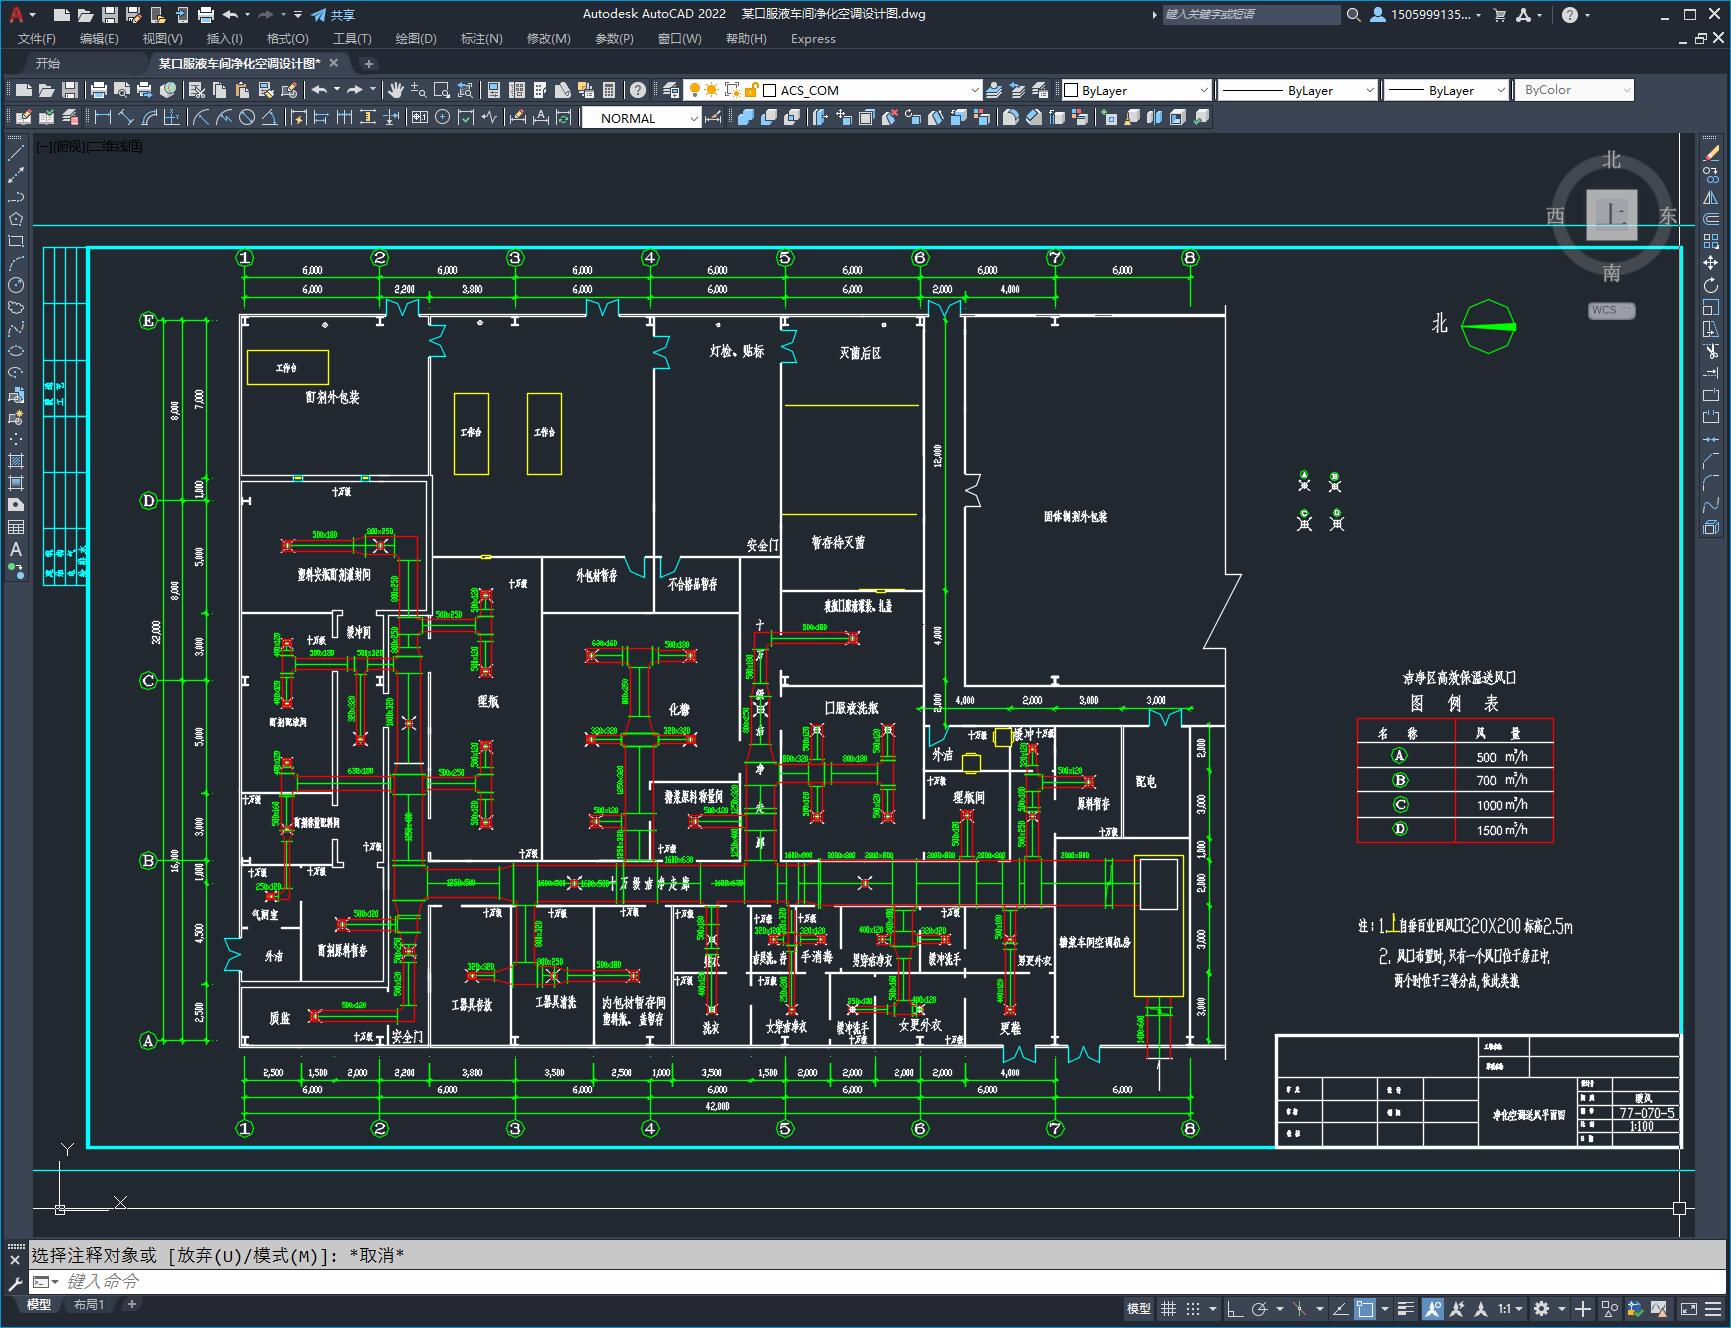This screenshot has width=1731, height=1328.
Task: Open the NORMAL dimension style dropdown
Action: [x=641, y=117]
